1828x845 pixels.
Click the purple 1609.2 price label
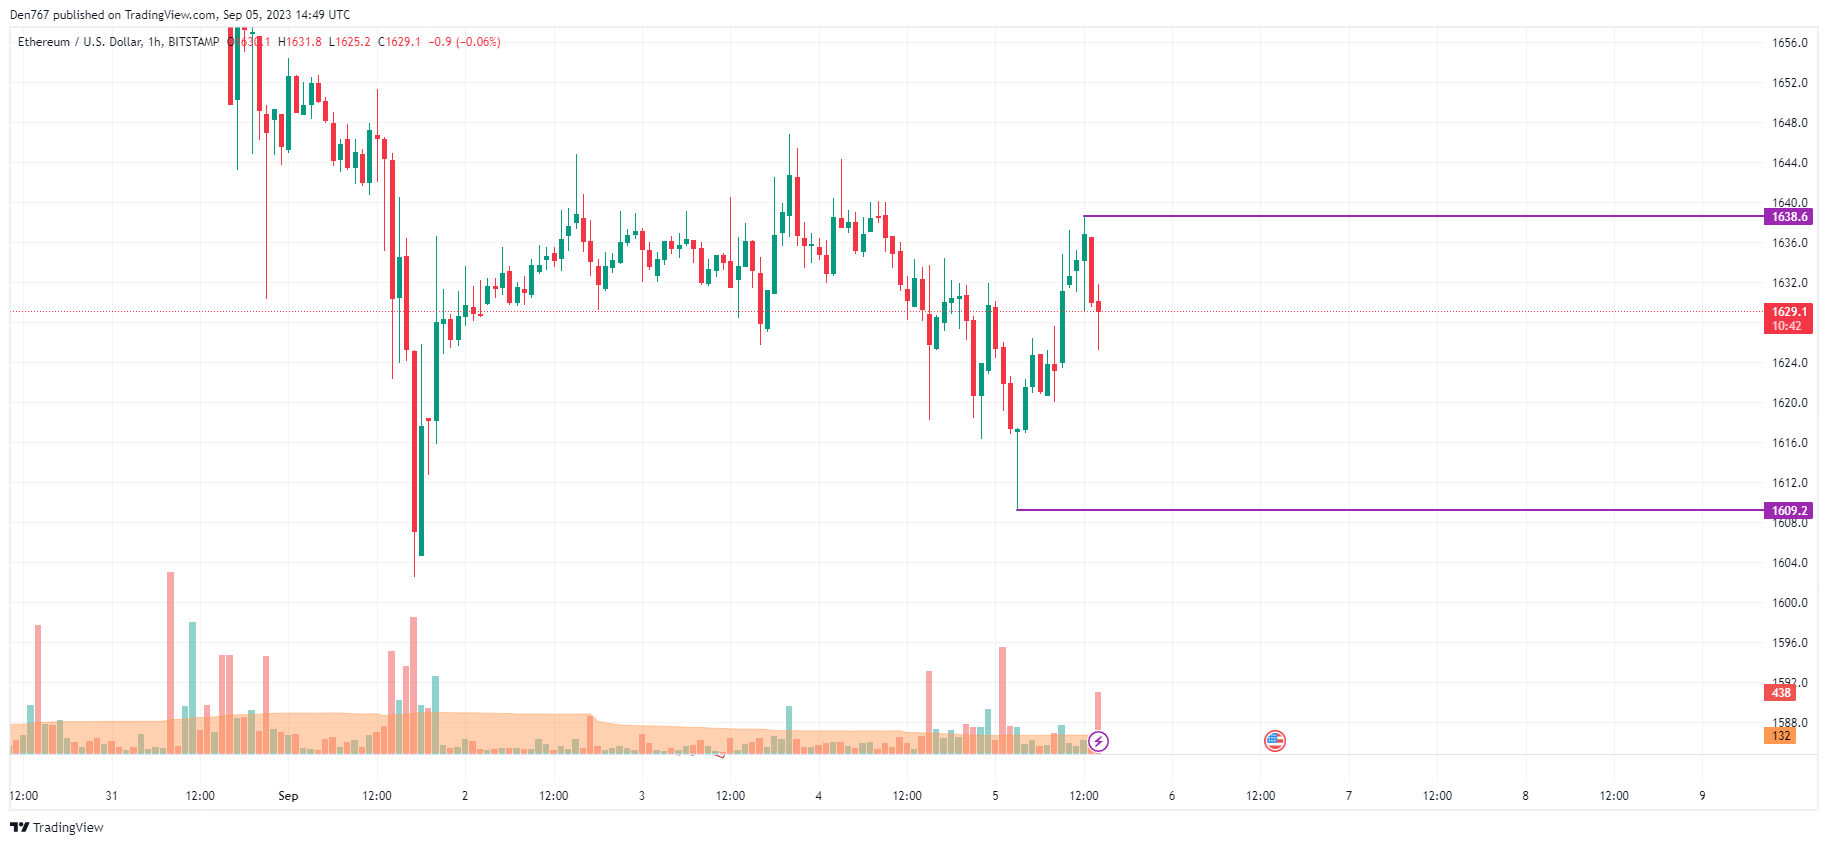(x=1788, y=511)
